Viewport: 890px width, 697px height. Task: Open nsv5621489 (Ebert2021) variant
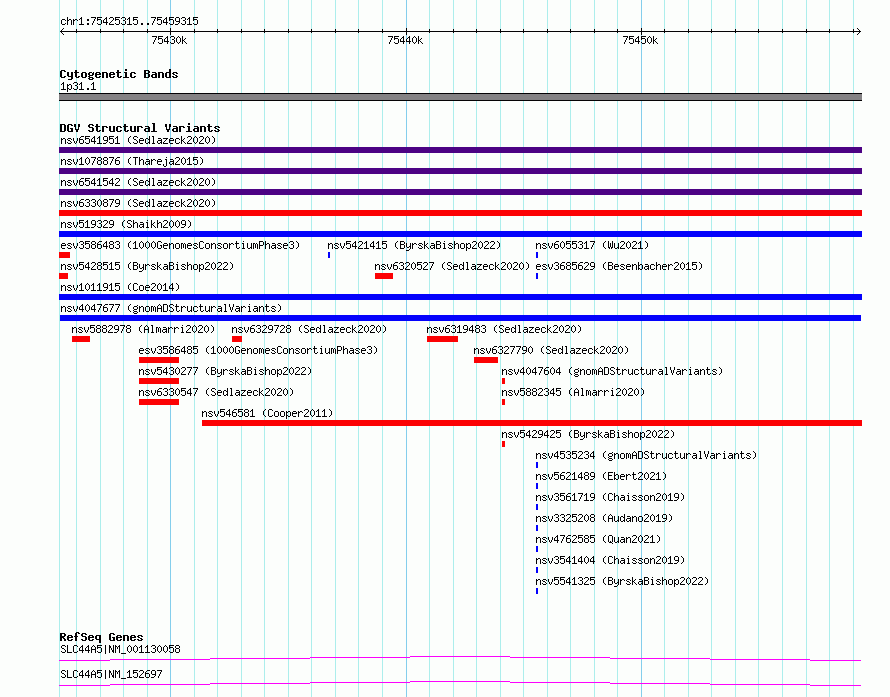(601, 476)
